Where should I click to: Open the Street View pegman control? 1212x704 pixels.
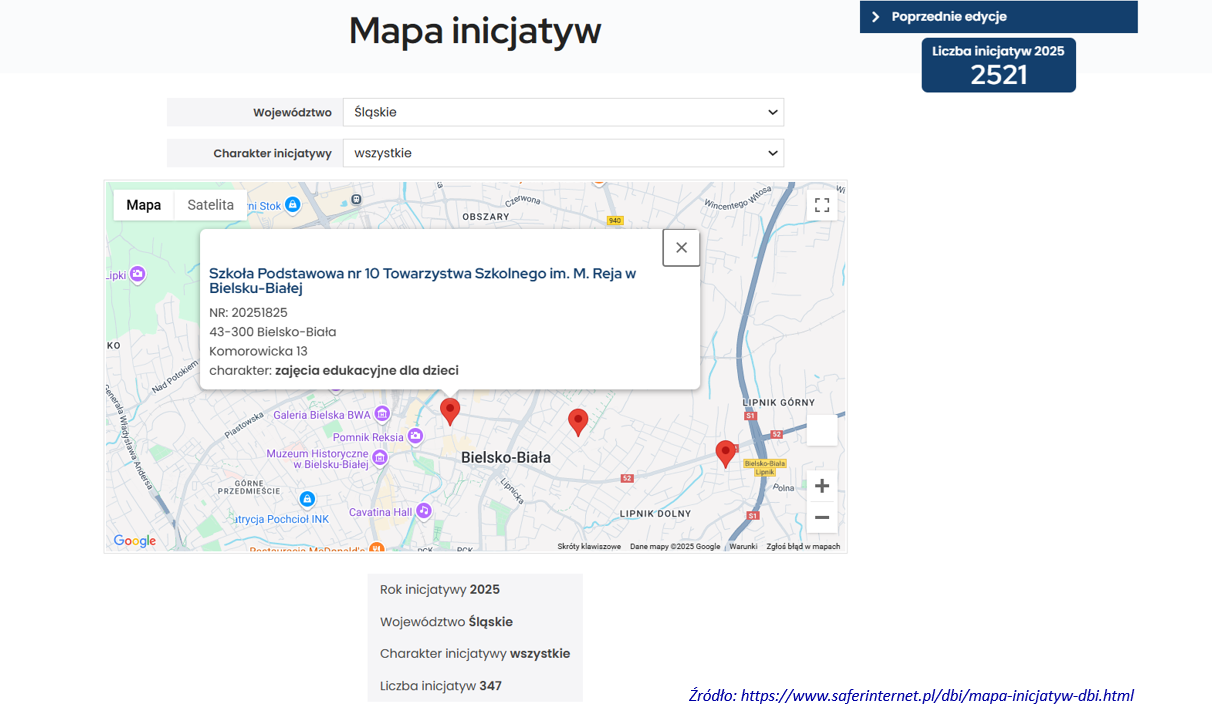click(822, 430)
